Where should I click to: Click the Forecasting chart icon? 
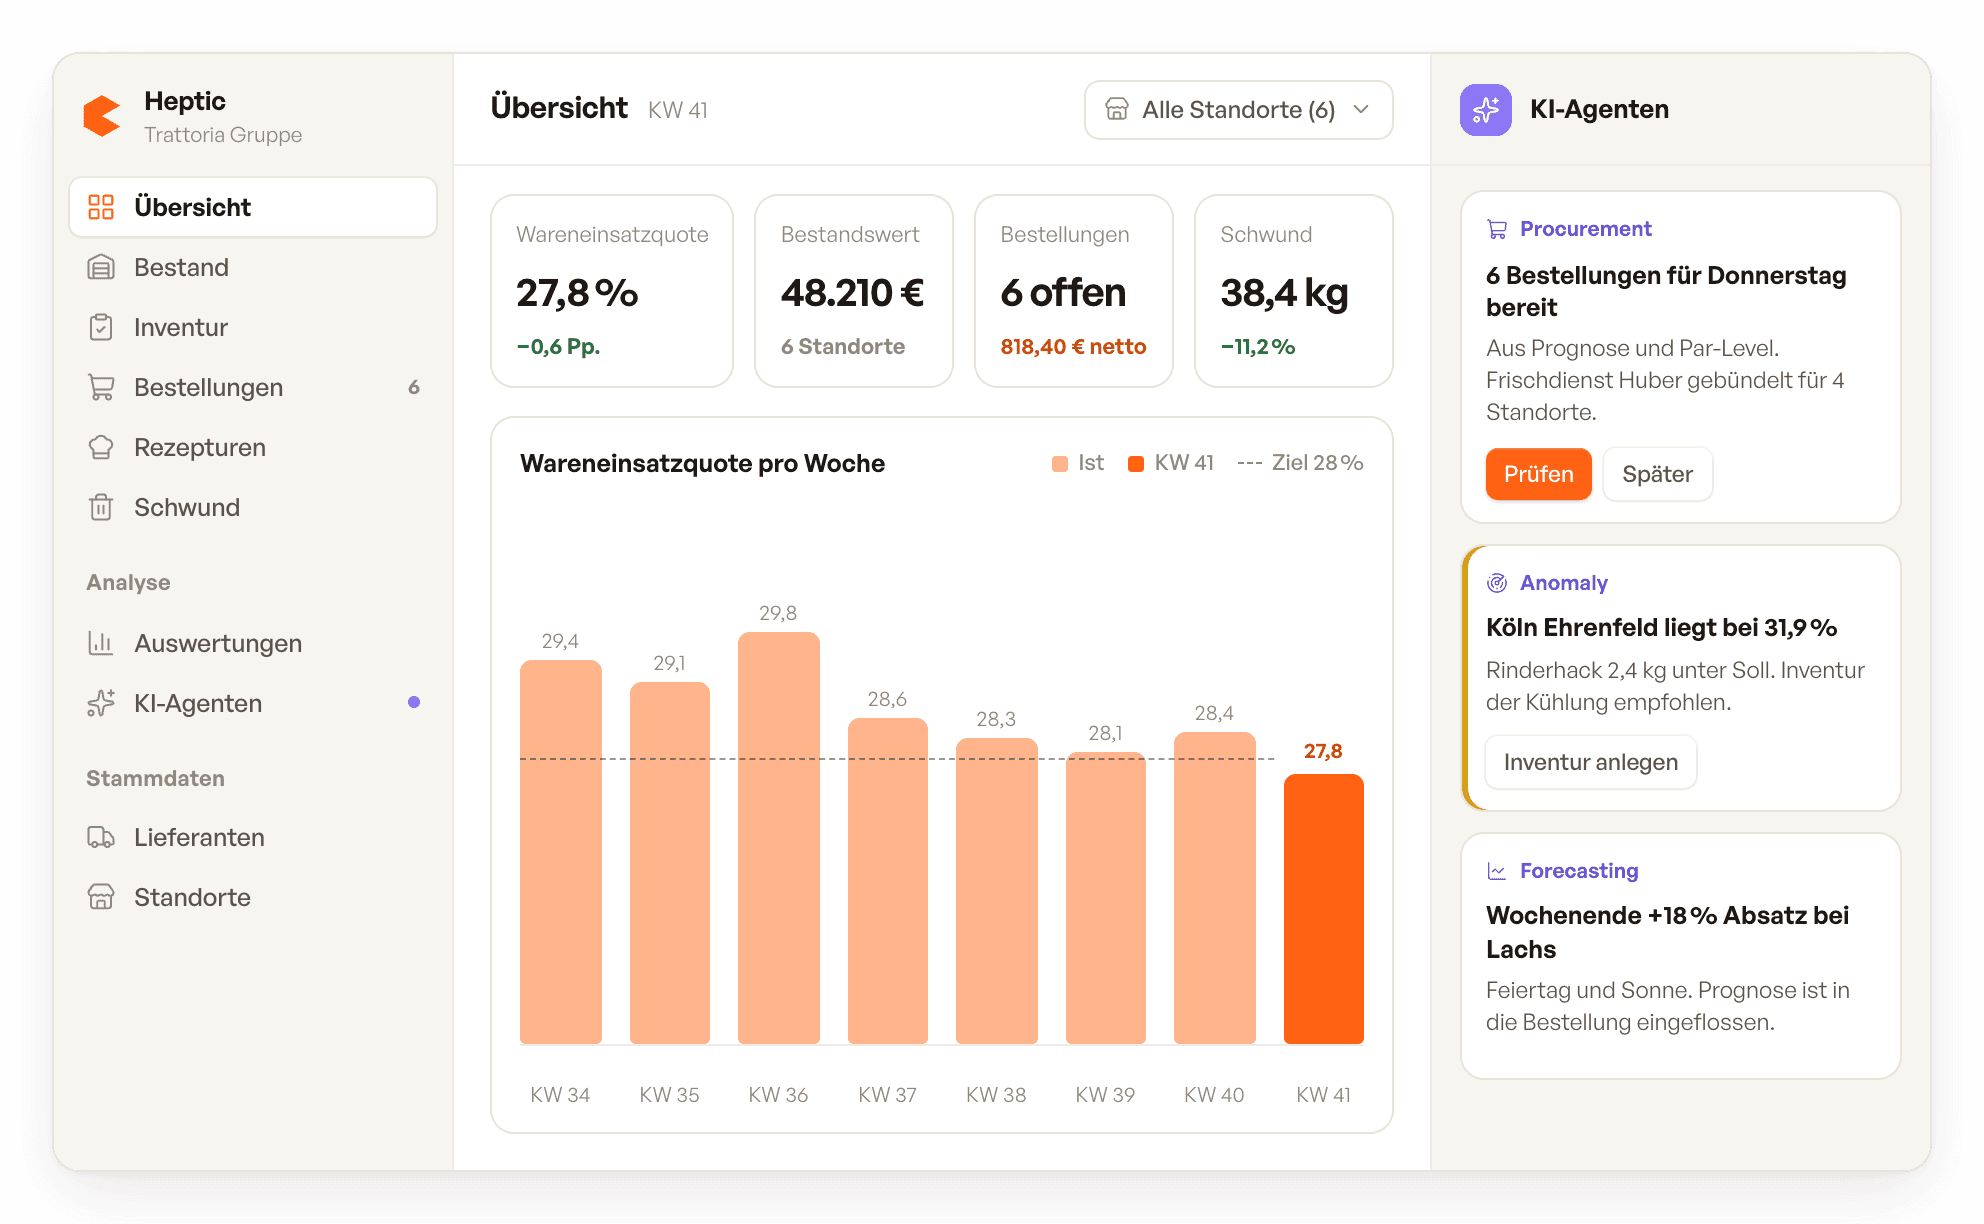[x=1497, y=871]
